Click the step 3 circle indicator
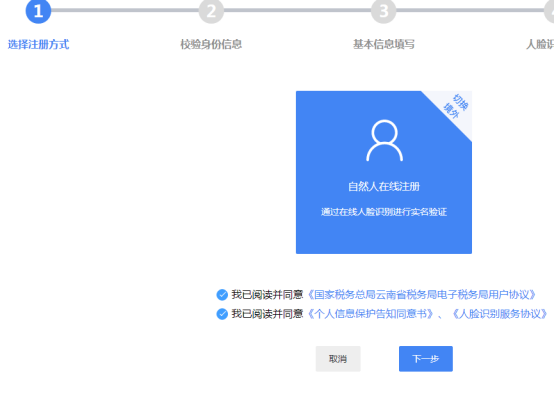 (384, 11)
